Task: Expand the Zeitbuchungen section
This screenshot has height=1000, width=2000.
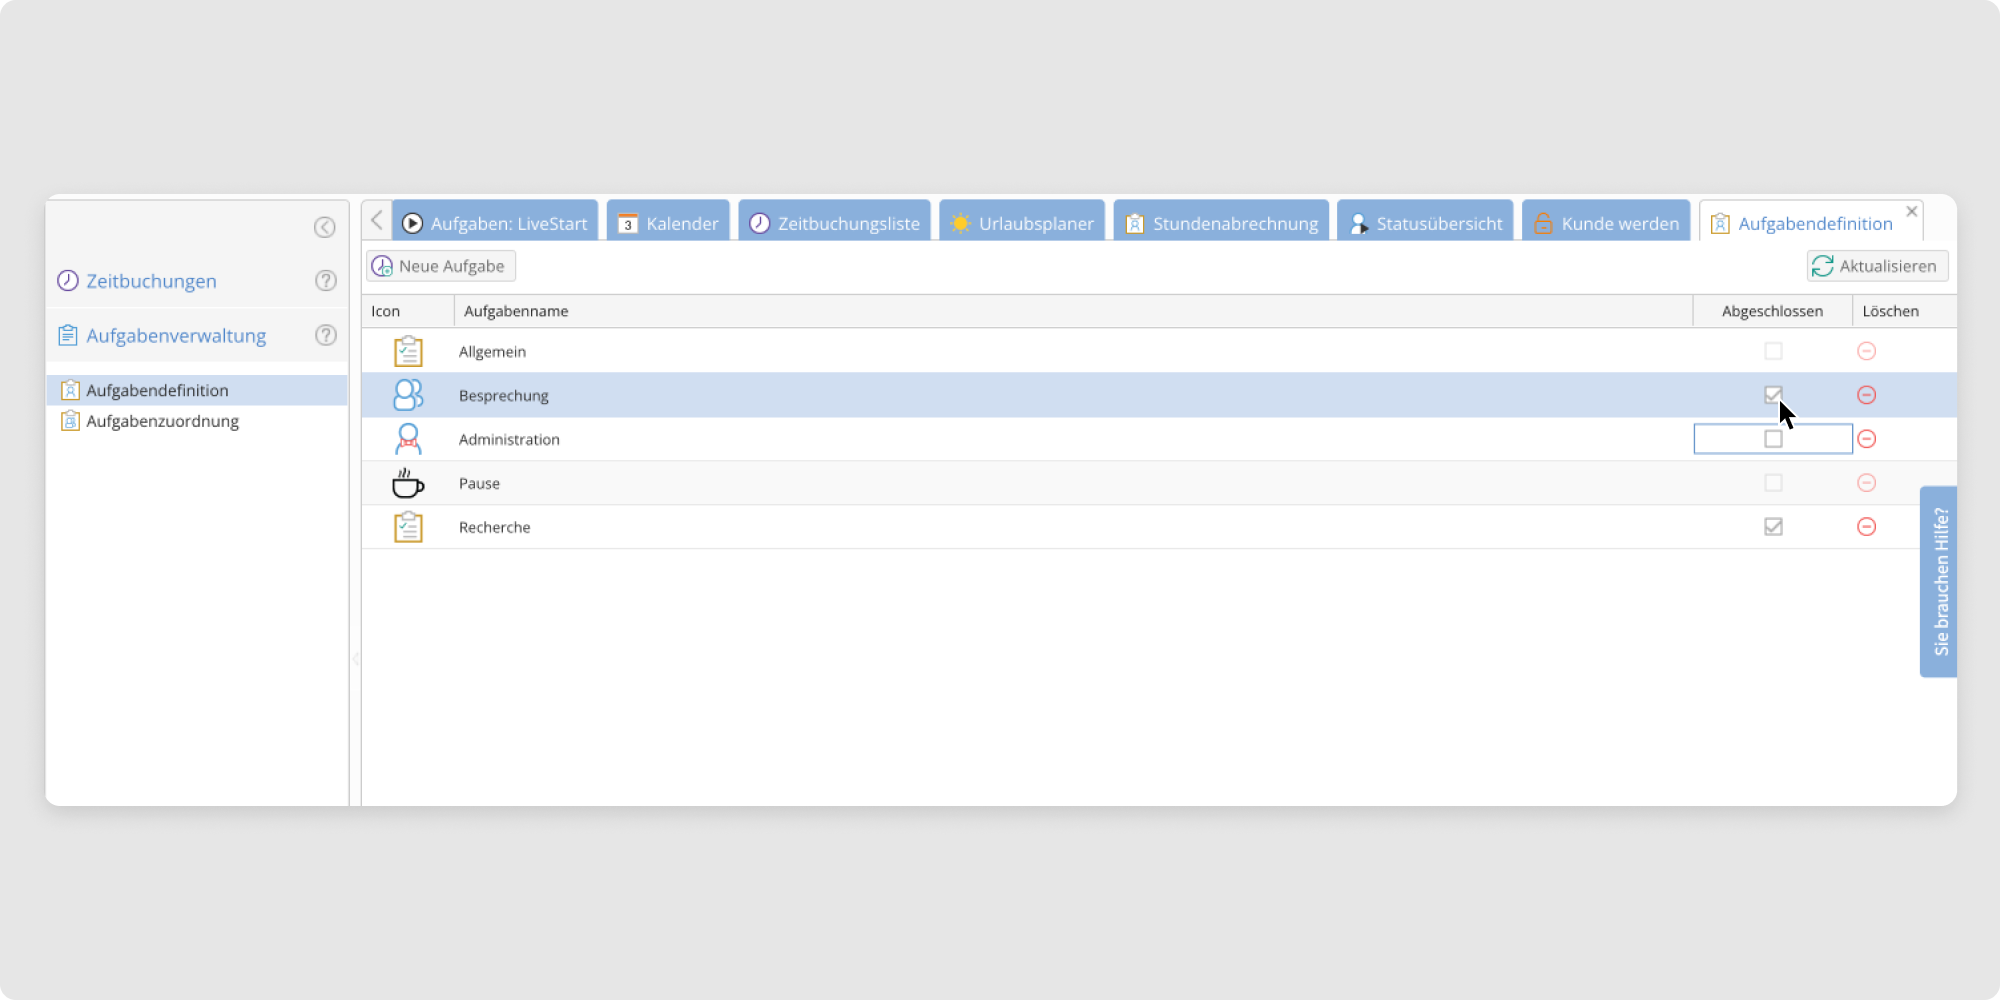Action: coord(151,281)
